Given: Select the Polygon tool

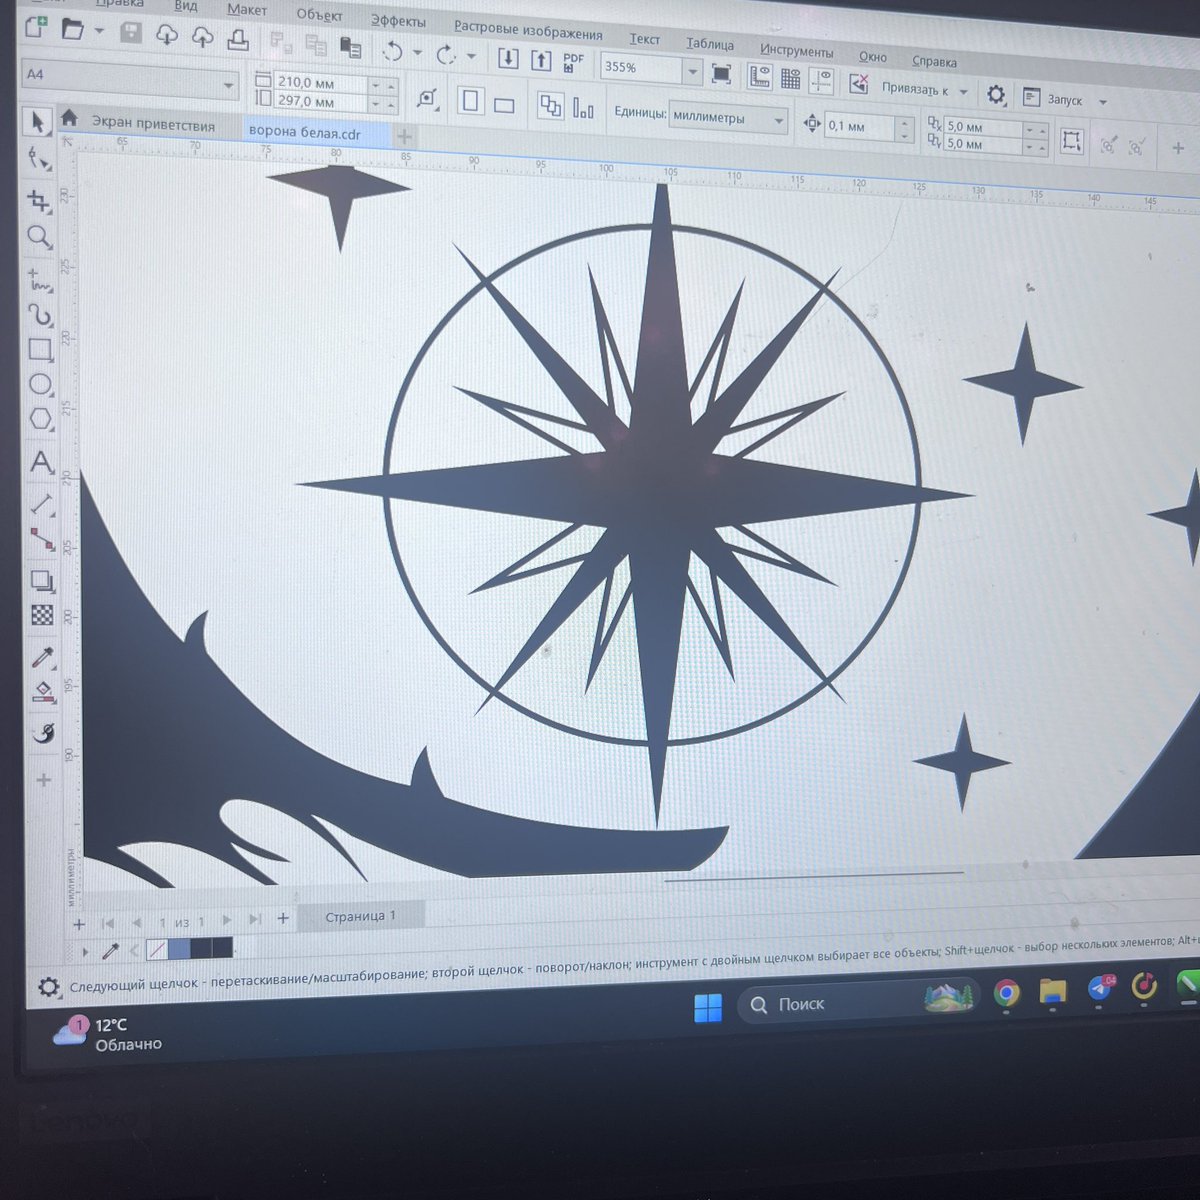Looking at the screenshot, I should coord(41,419).
